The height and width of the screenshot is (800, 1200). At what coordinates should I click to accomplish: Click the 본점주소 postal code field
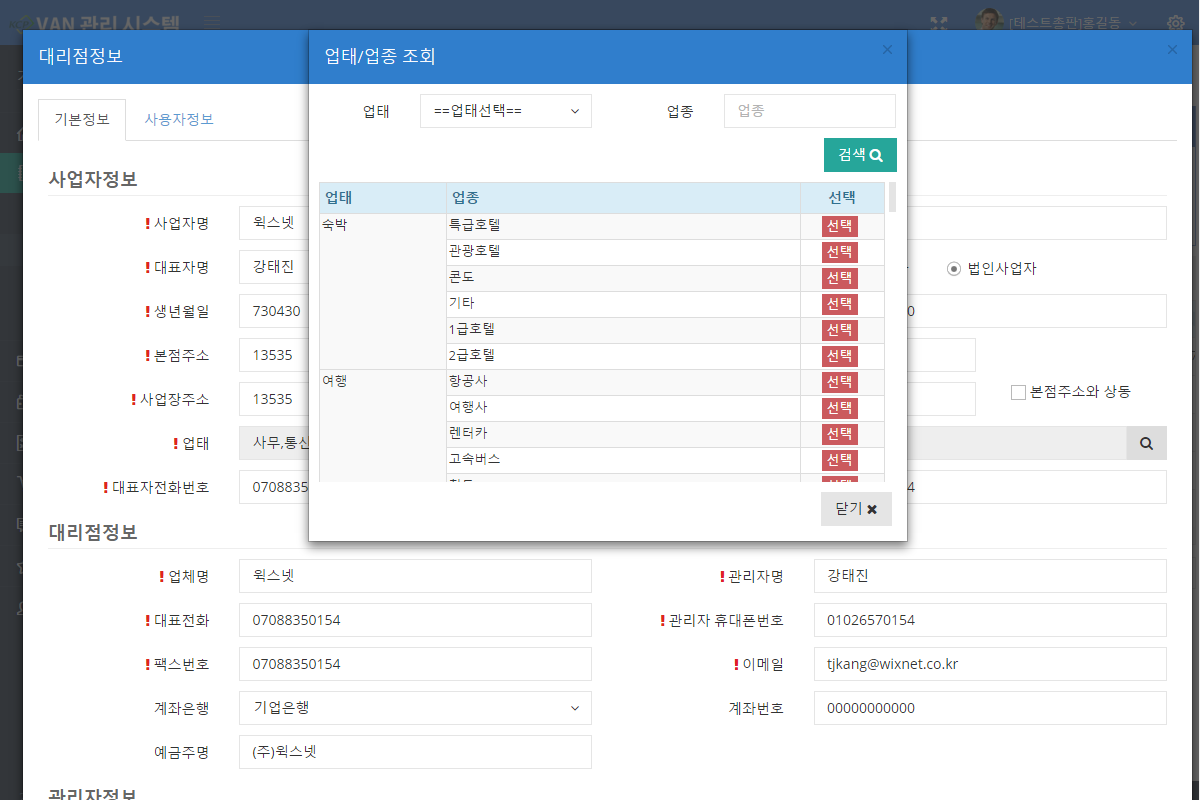274,355
